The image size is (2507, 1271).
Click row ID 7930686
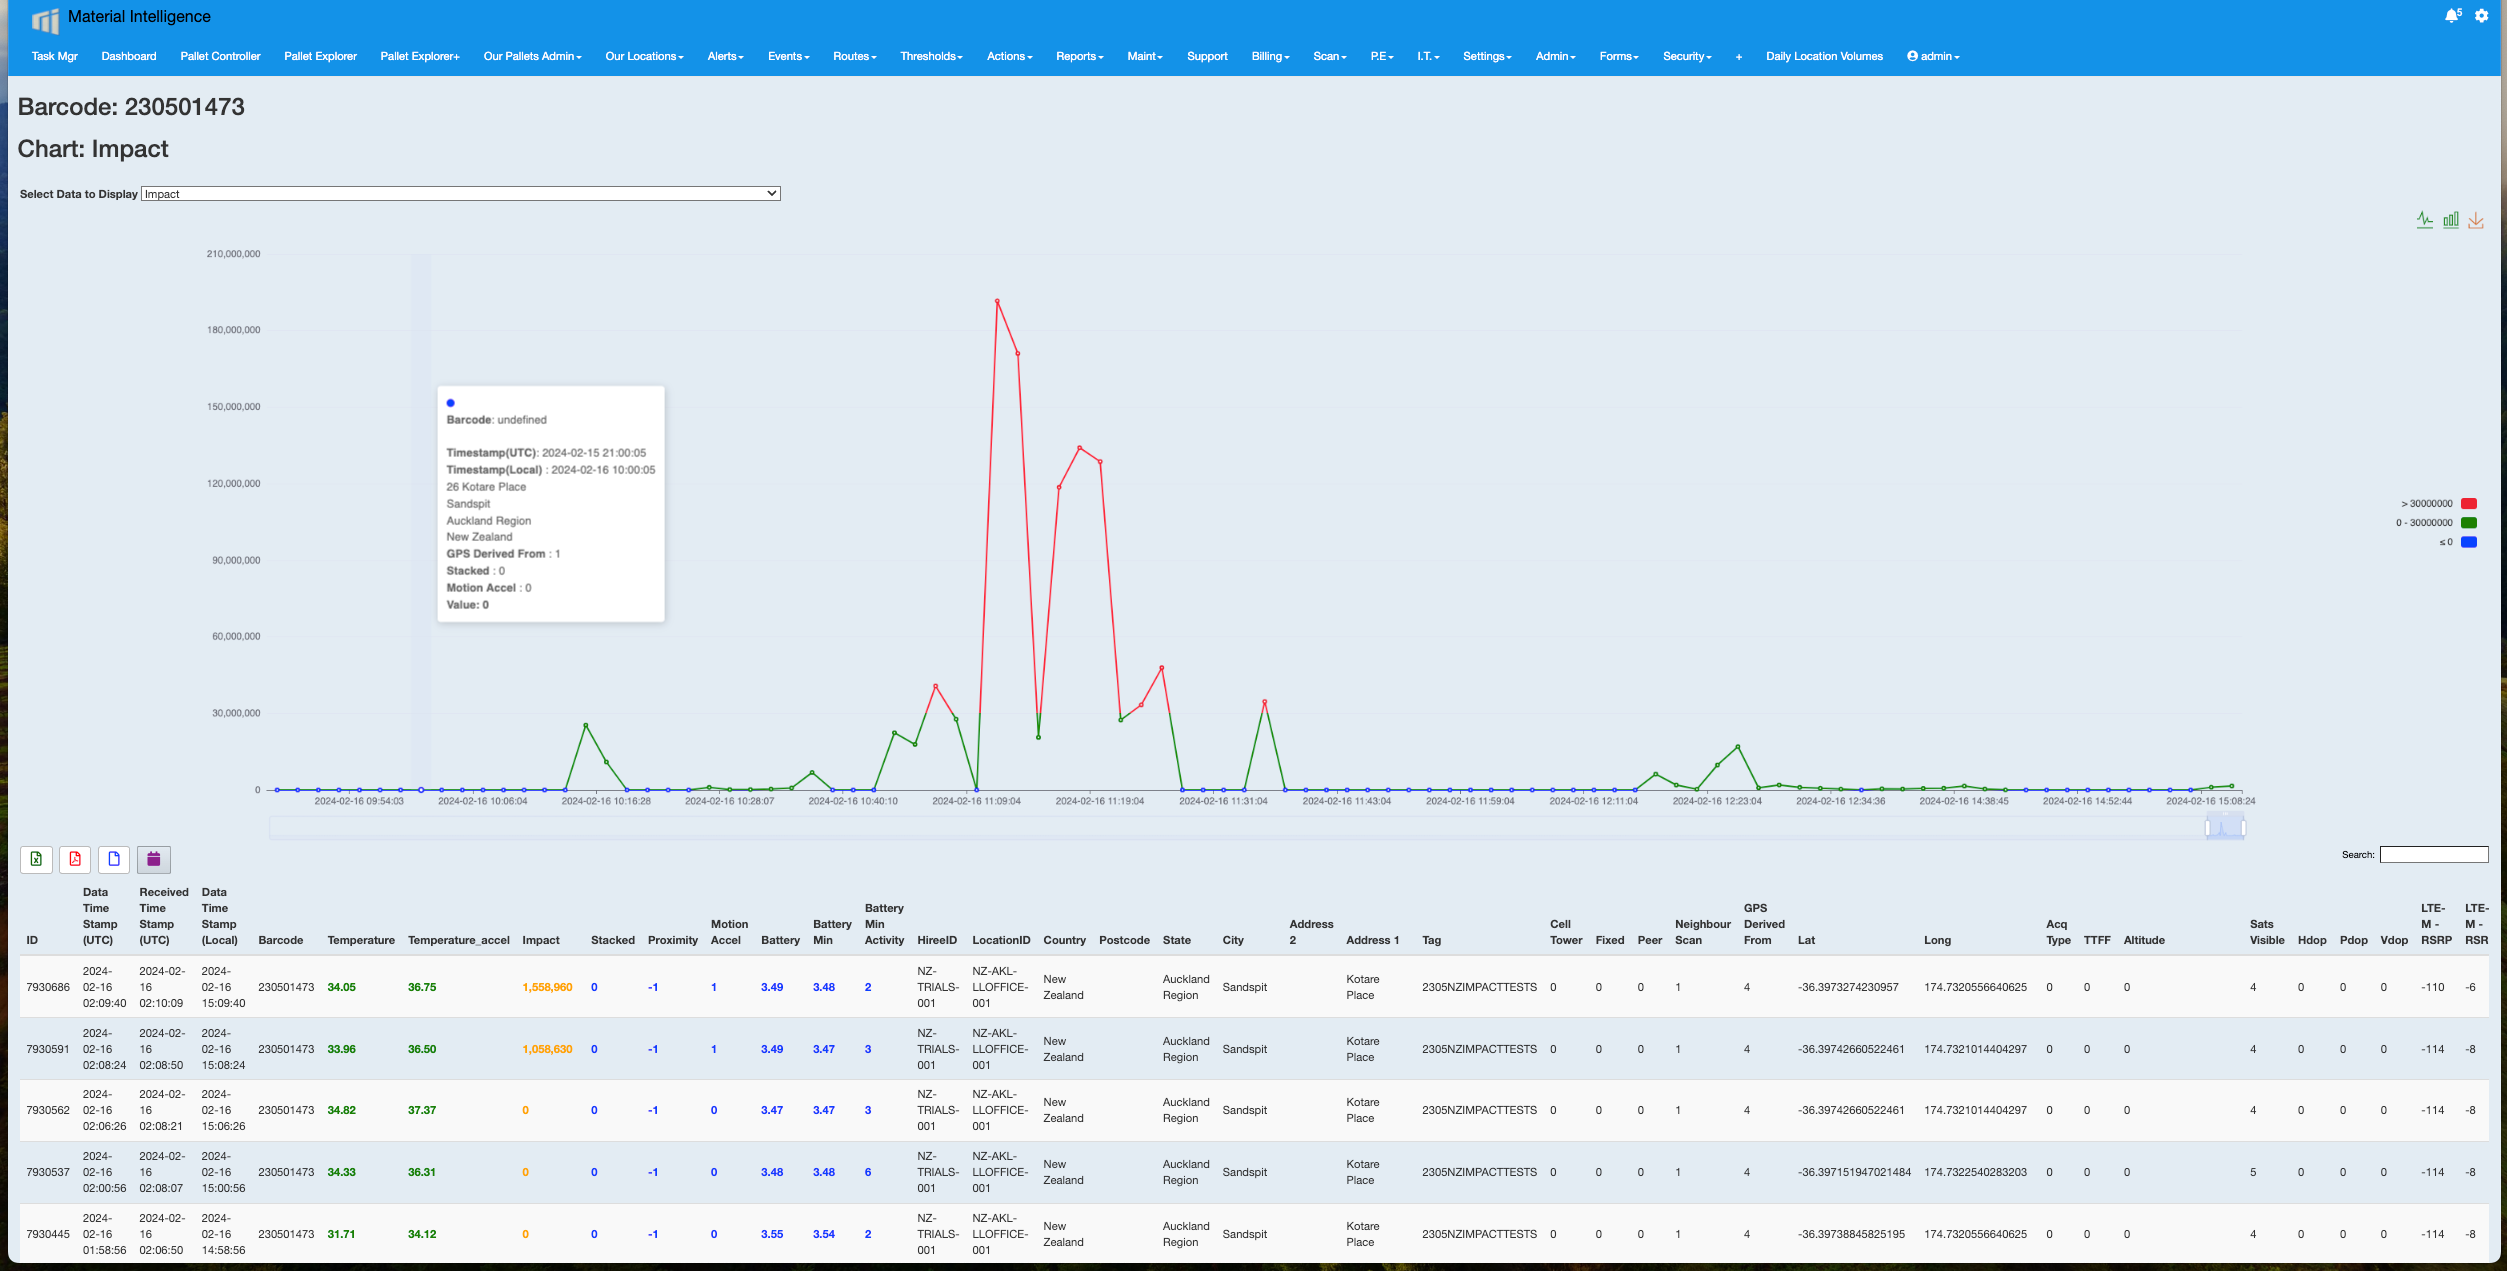point(48,987)
